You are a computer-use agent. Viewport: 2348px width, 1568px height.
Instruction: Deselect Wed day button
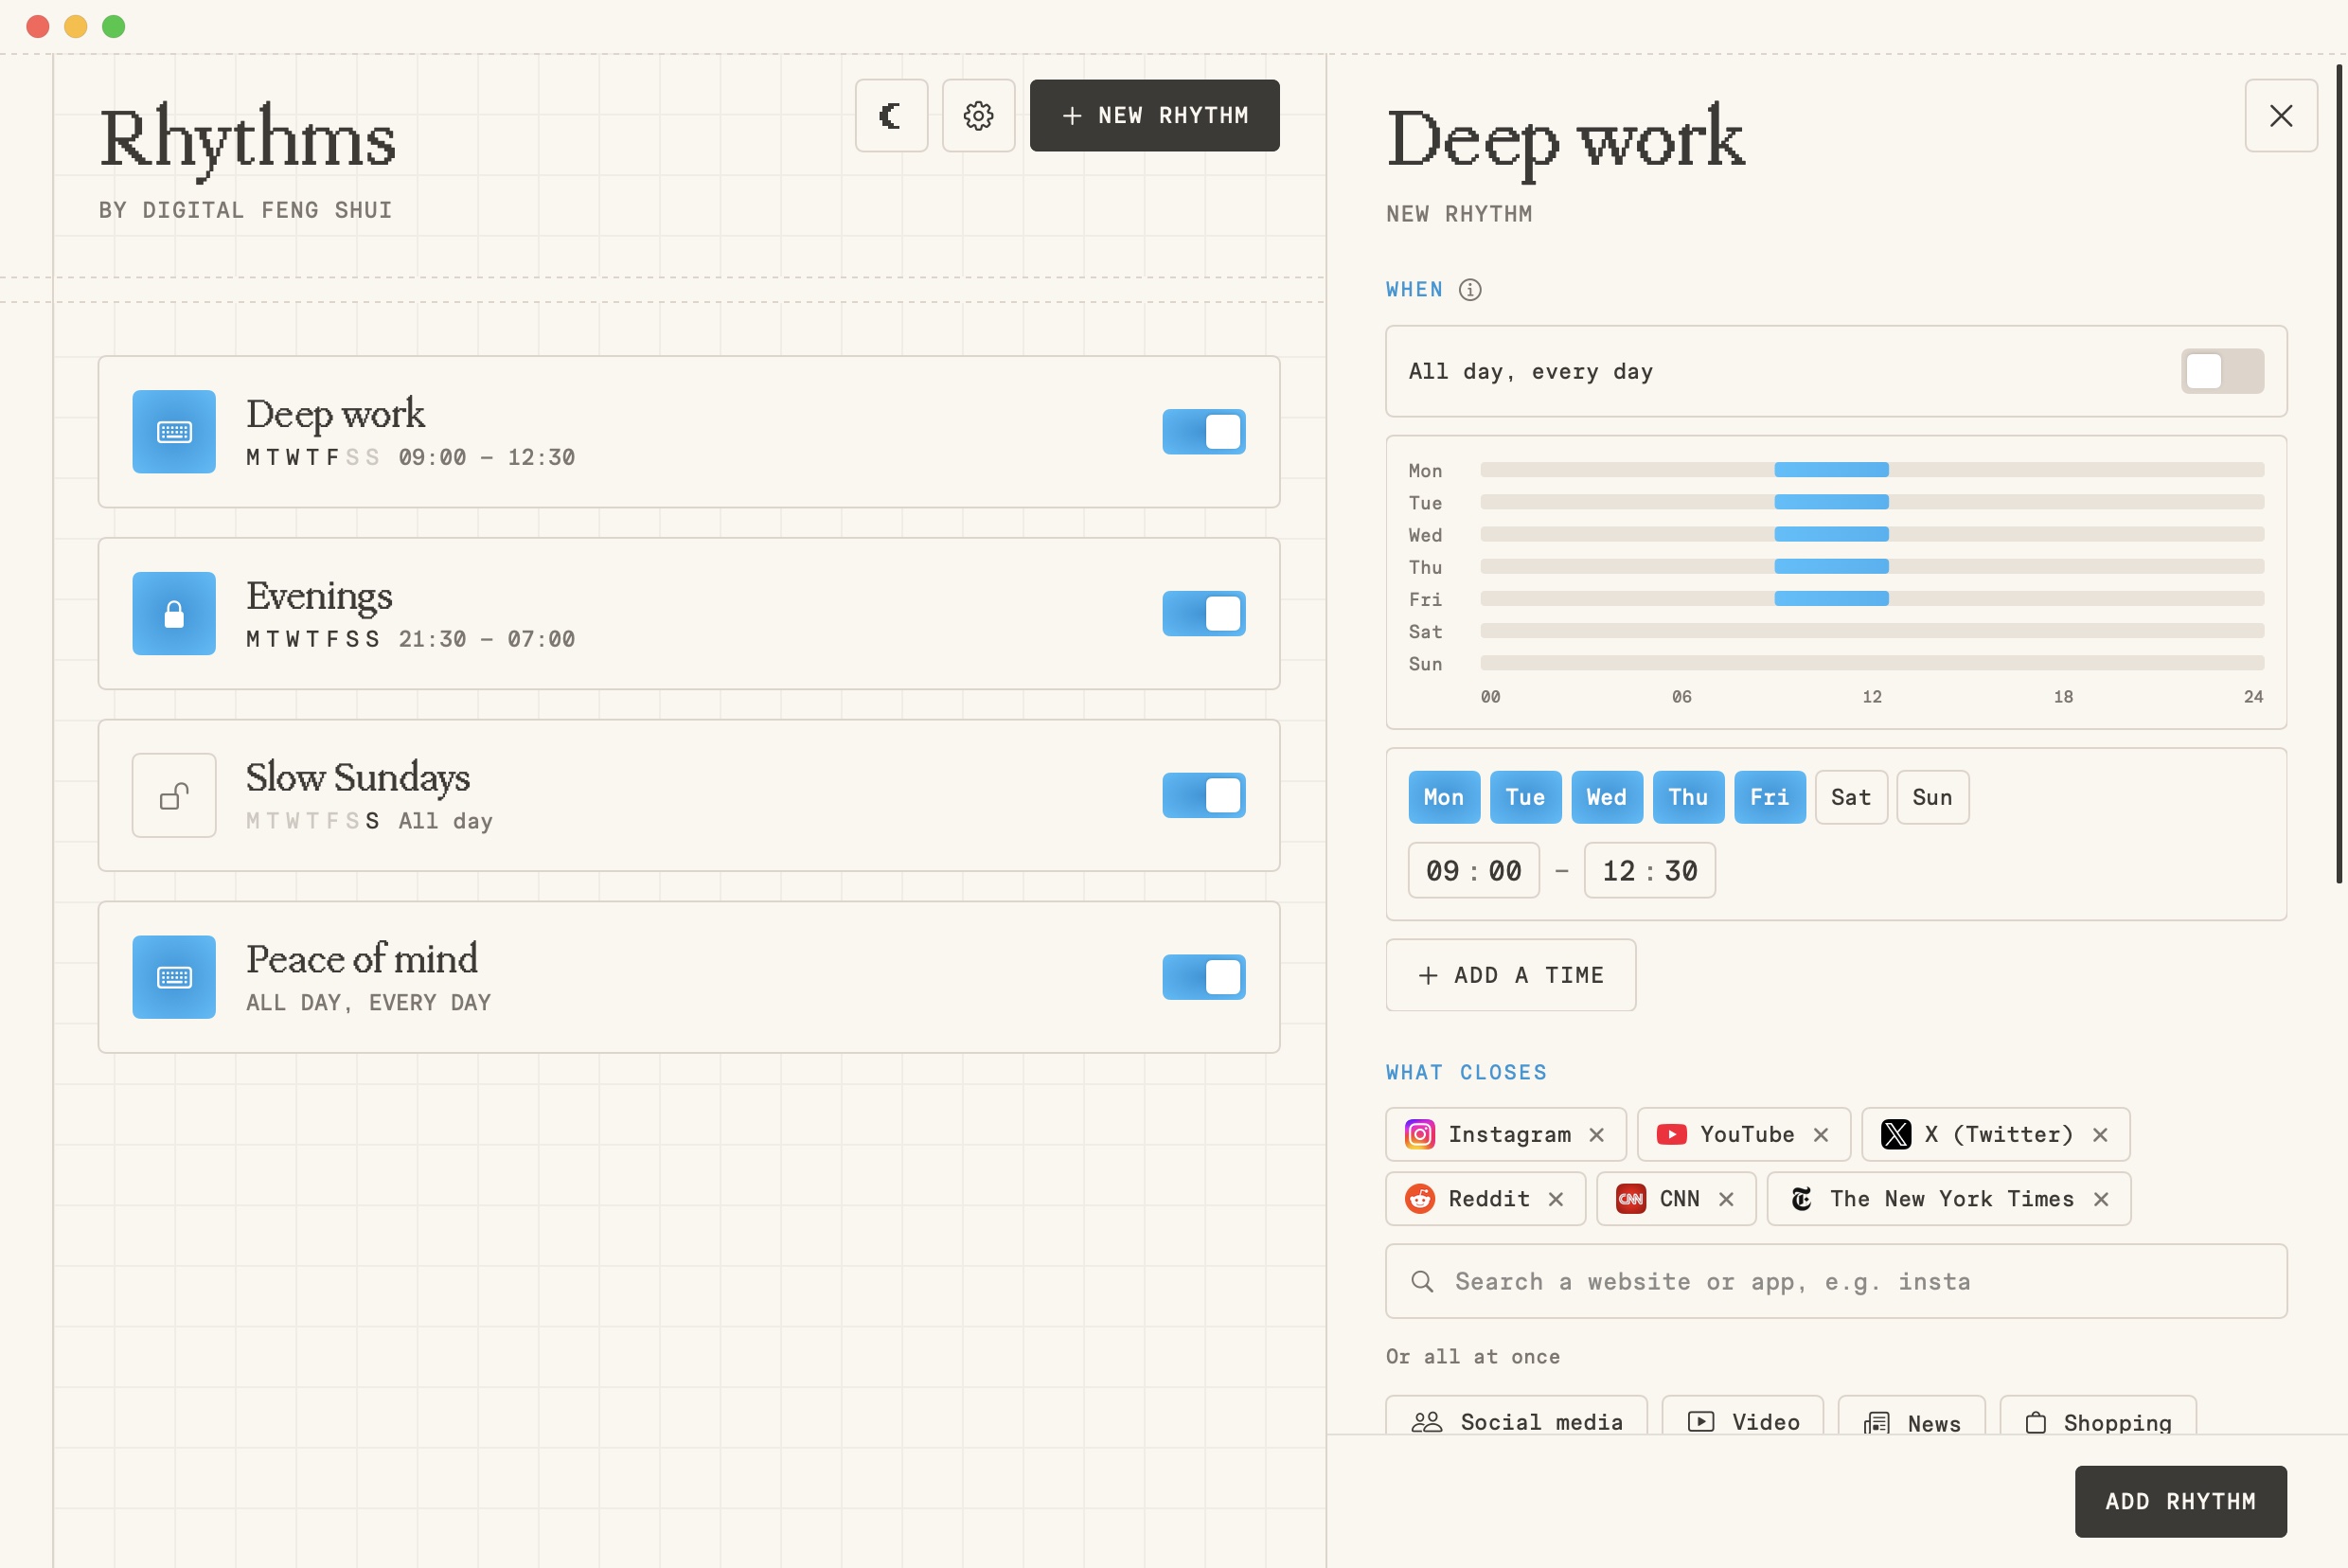click(x=1607, y=798)
